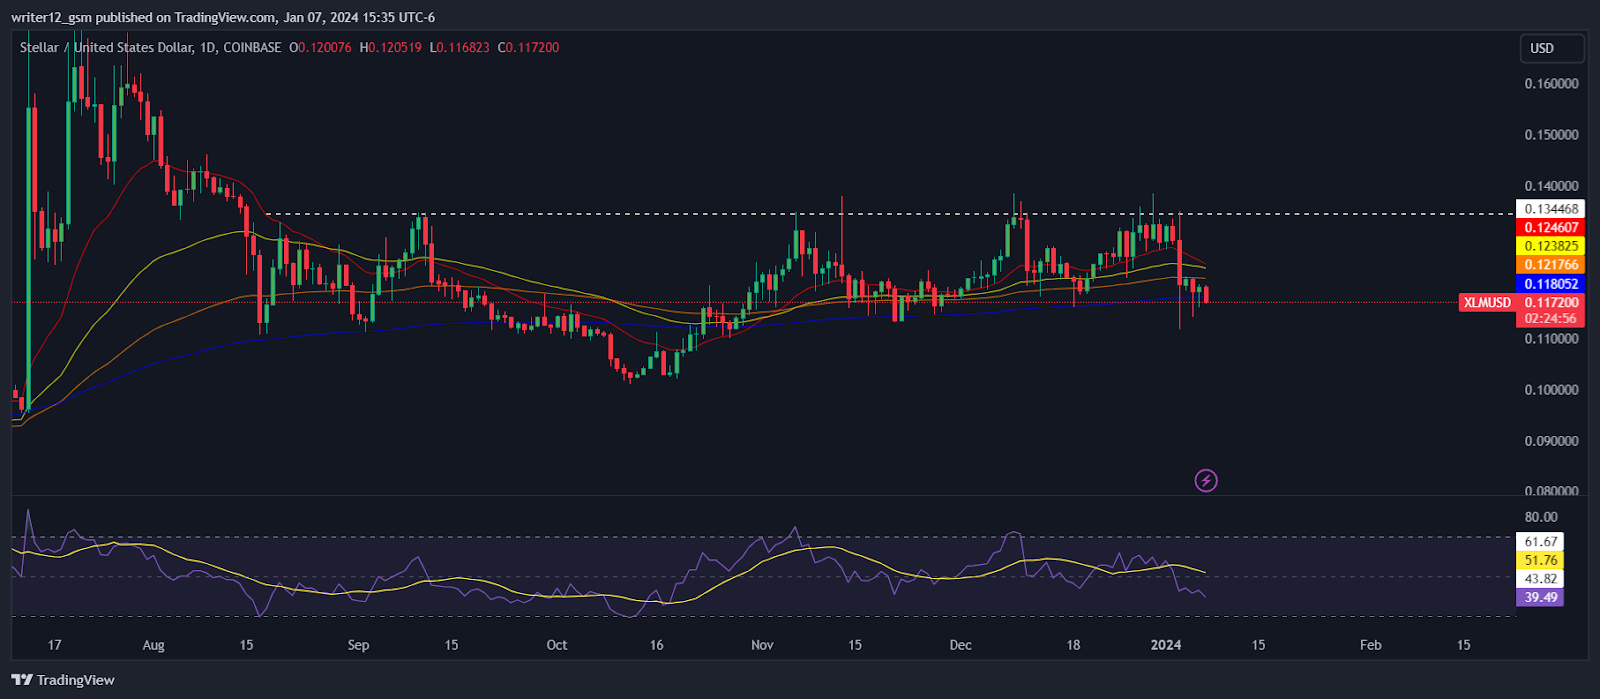Image resolution: width=1600 pixels, height=699 pixels.
Task: Select the blue 0.118052 moving average label
Action: [1551, 284]
